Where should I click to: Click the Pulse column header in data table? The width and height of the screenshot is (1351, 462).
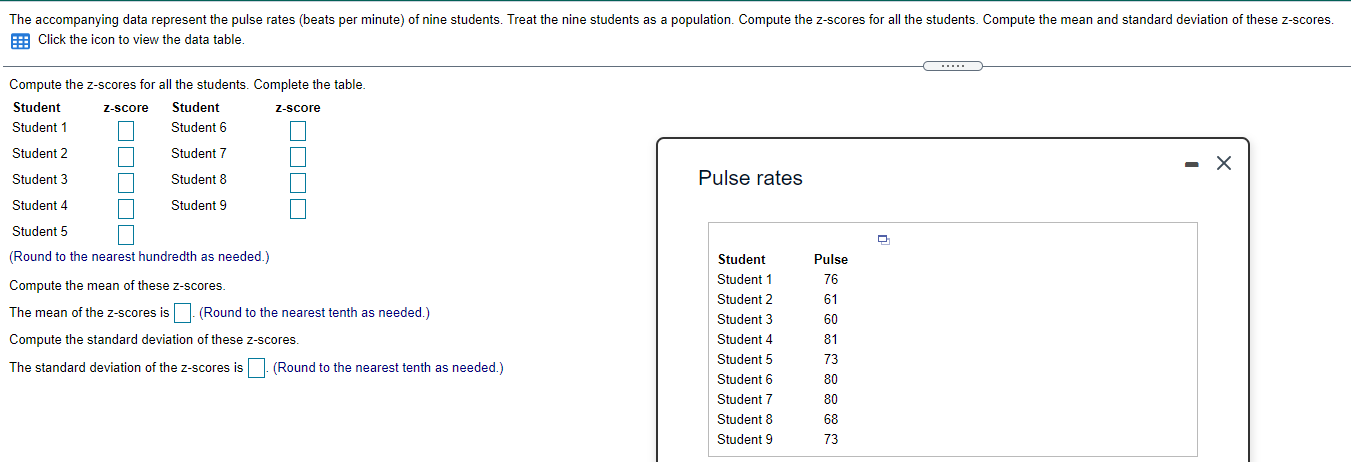pyautogui.click(x=831, y=260)
